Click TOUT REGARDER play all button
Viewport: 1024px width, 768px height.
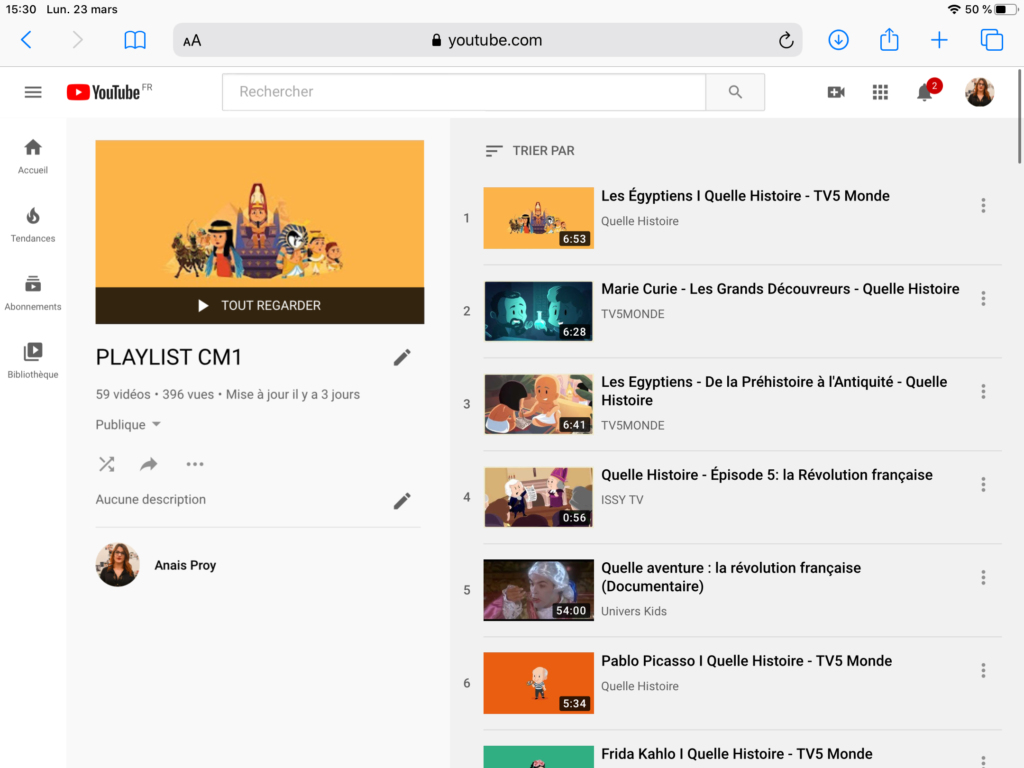pos(259,306)
